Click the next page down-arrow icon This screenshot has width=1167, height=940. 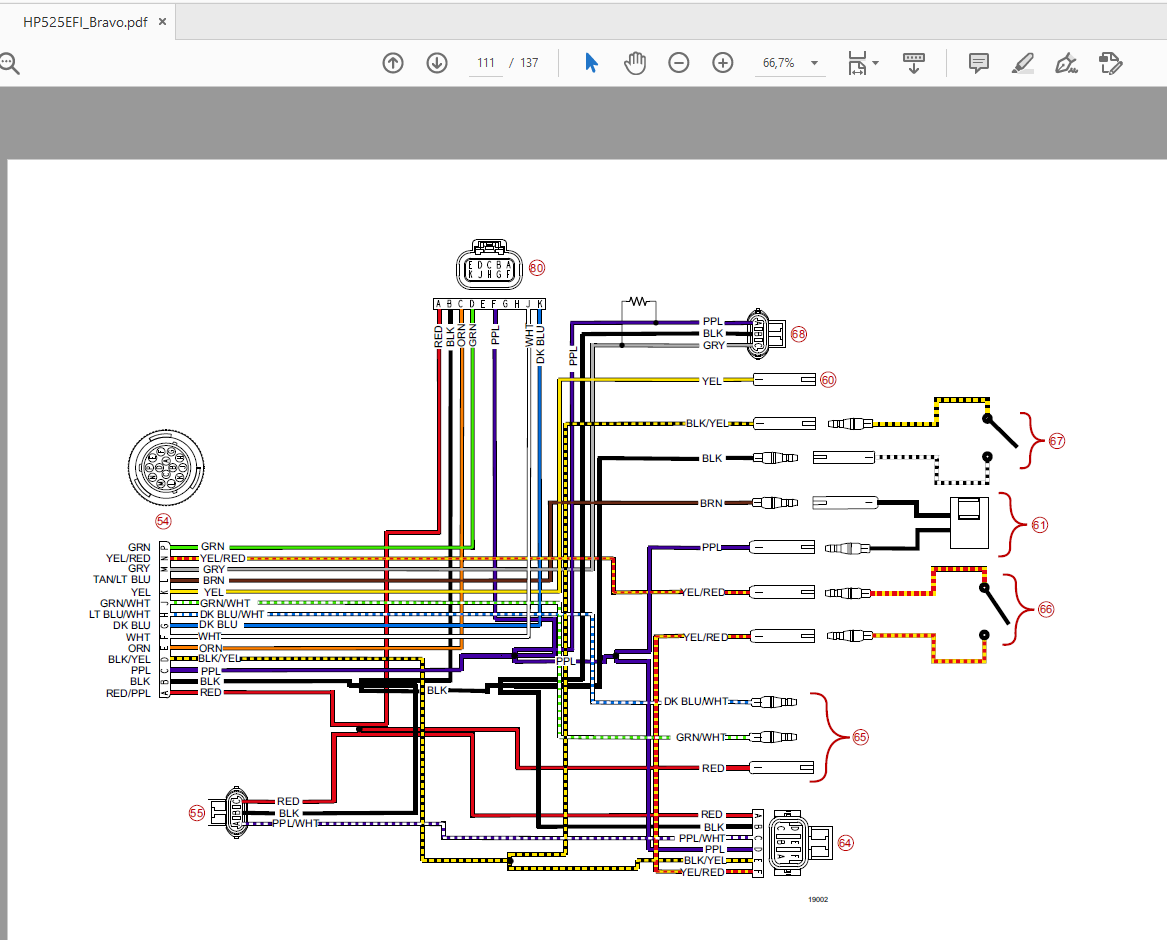coord(437,63)
